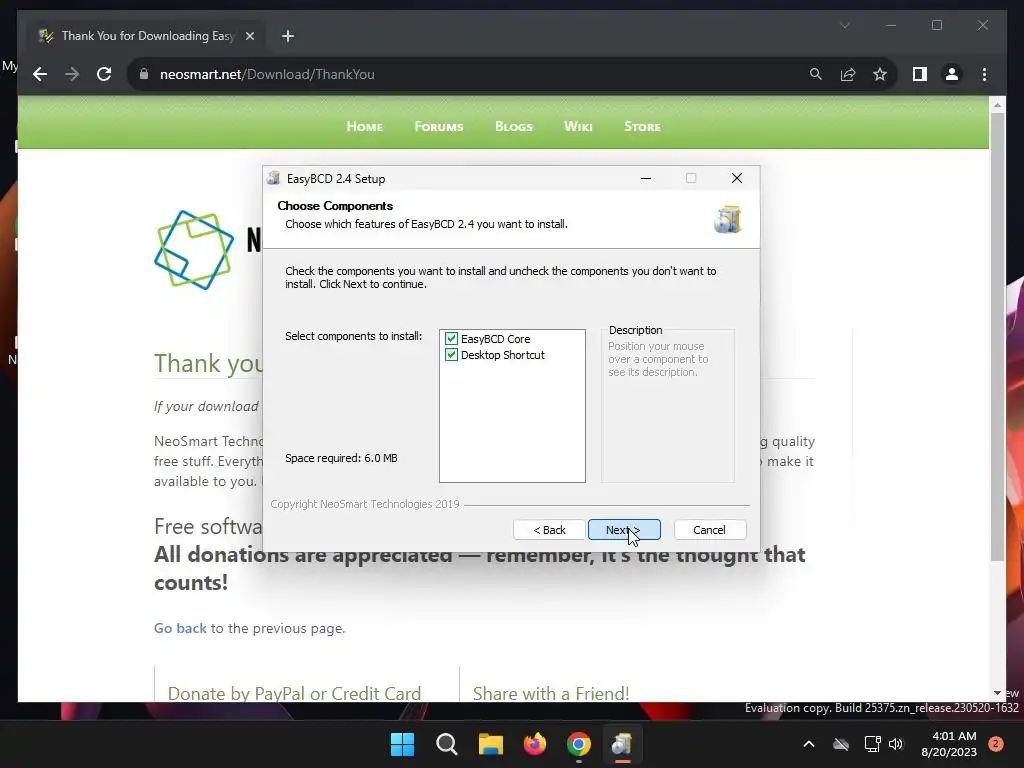Open the Store menu item
Image resolution: width=1024 pixels, height=768 pixels.
[643, 126]
